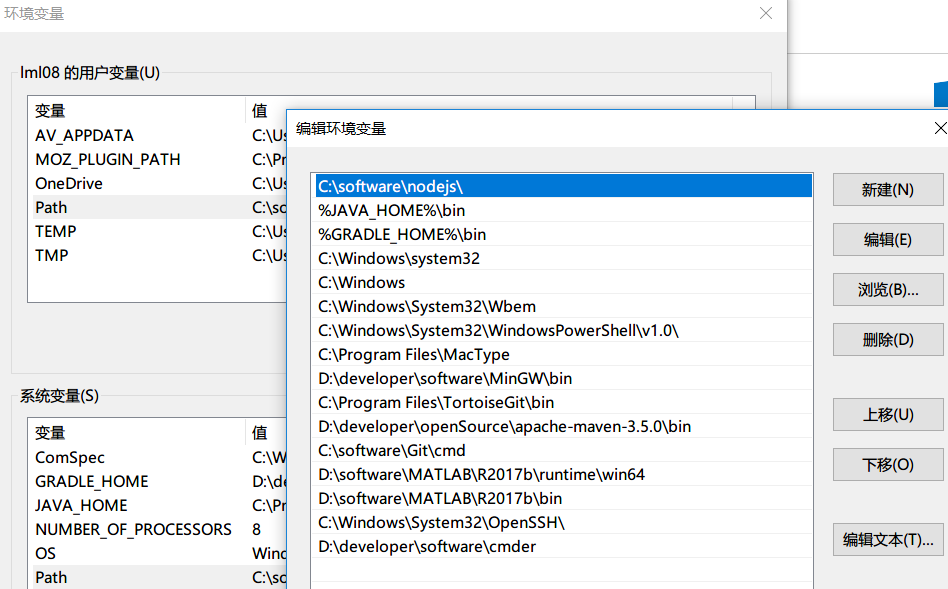Move selected path down with 下移(O)

tap(886, 464)
